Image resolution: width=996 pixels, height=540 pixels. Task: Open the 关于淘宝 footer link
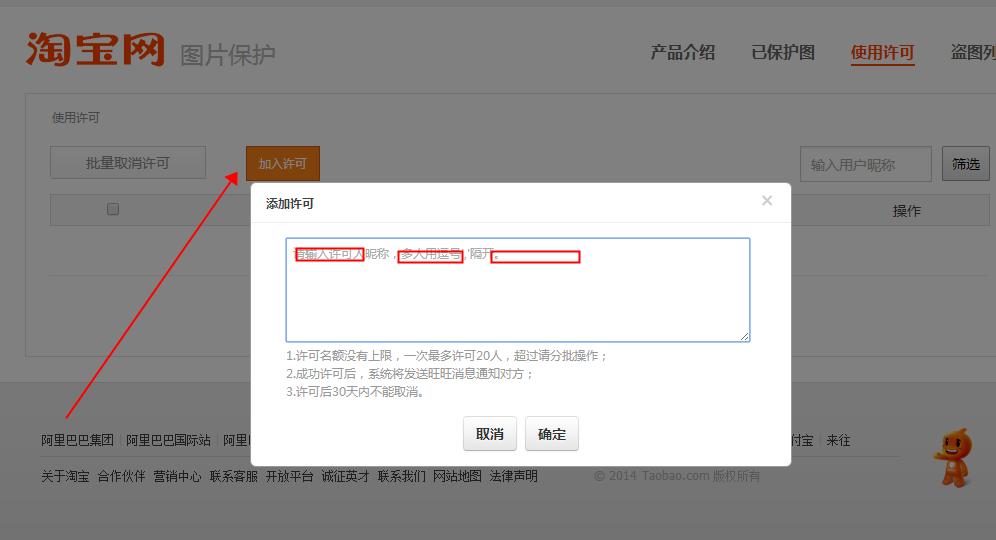point(65,476)
